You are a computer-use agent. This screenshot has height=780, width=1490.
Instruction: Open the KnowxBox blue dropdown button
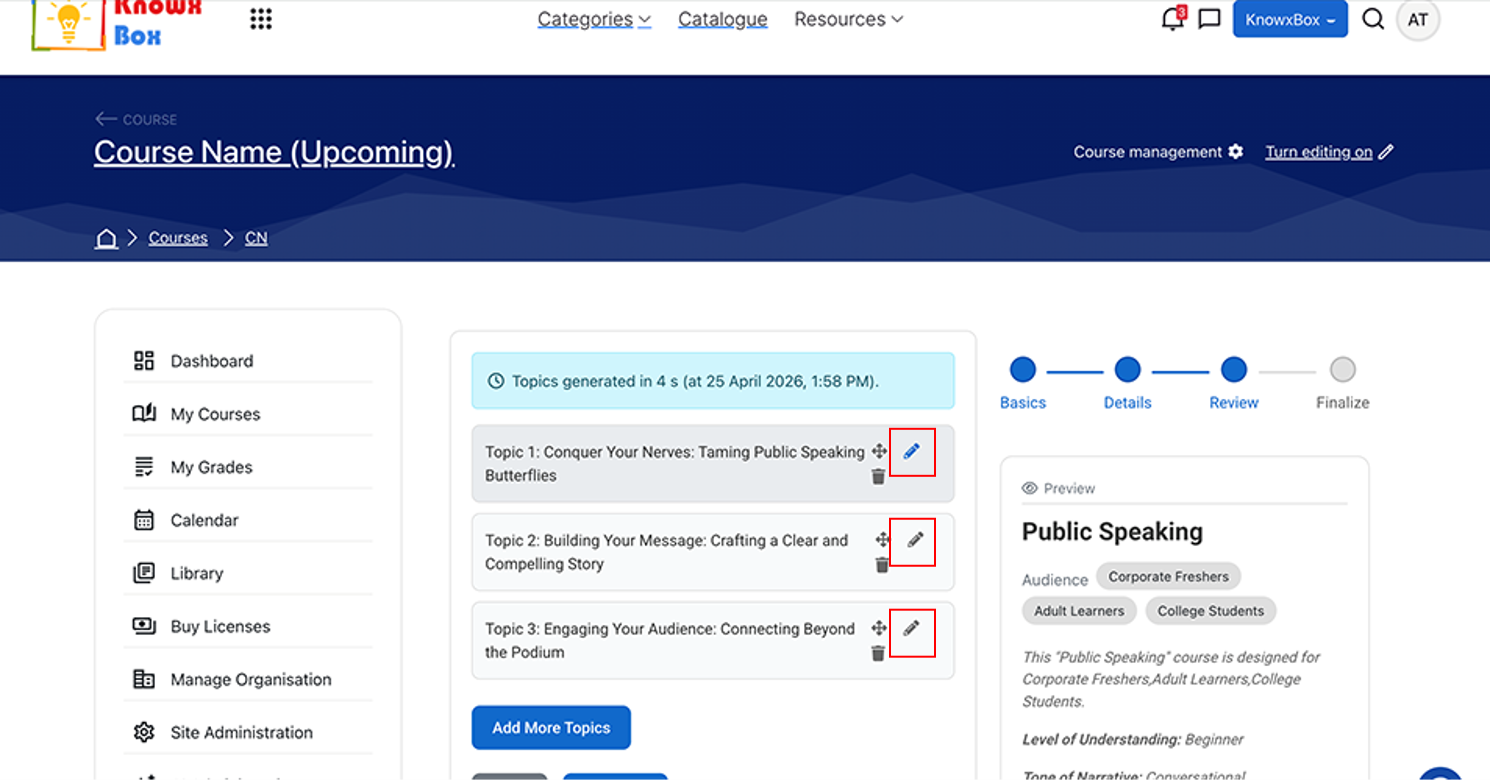tap(1290, 19)
